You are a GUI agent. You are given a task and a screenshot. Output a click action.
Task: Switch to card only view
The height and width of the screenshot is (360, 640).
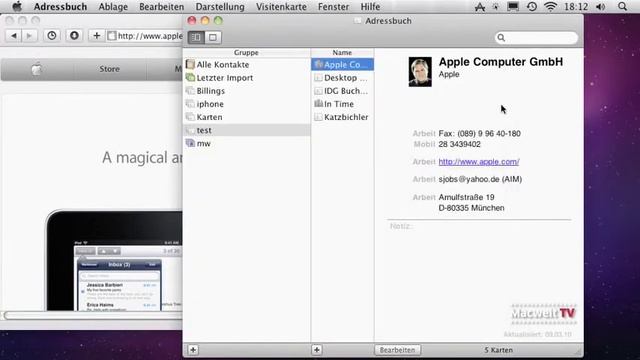213,38
